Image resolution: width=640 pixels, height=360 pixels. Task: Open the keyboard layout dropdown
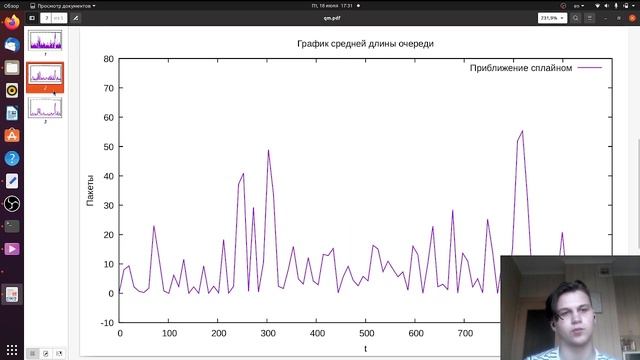tap(579, 6)
